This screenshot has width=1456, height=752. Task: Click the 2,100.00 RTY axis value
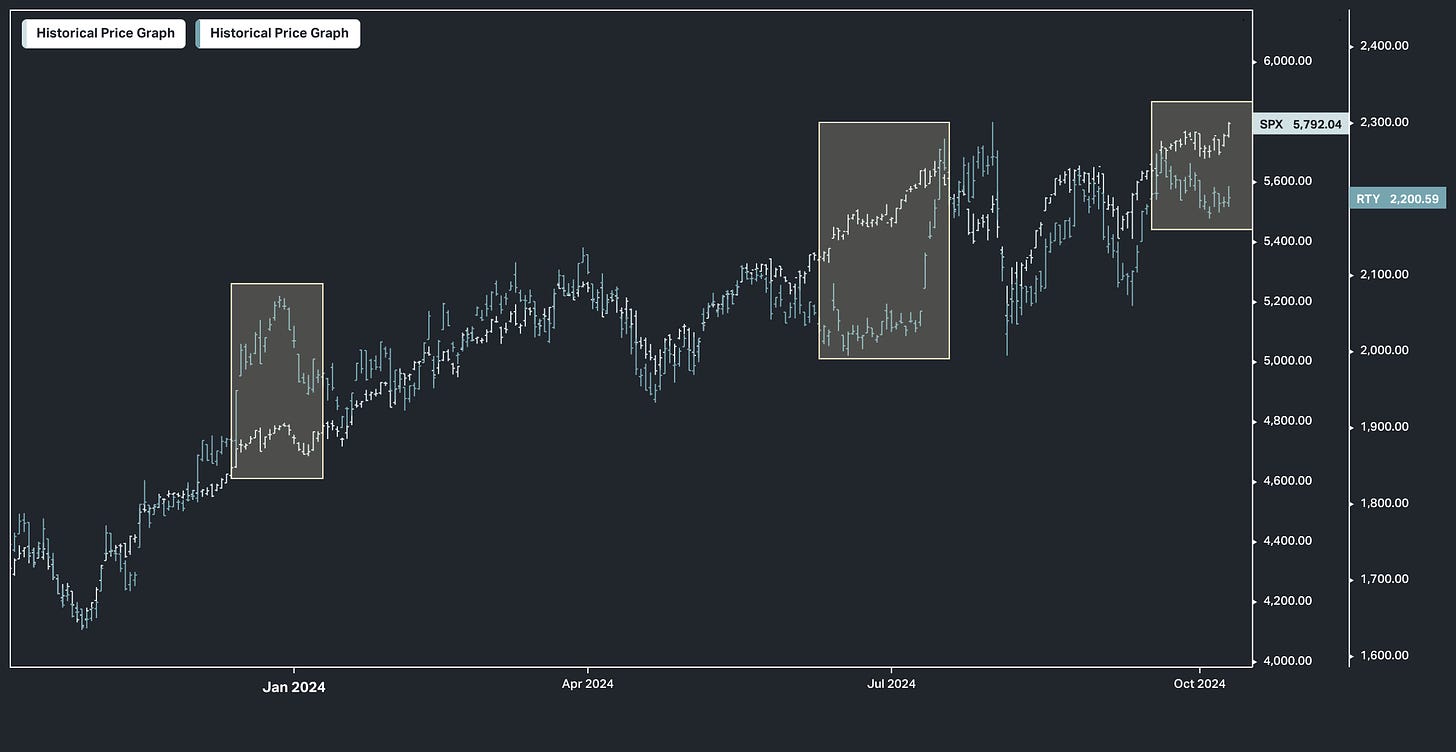(x=1385, y=274)
